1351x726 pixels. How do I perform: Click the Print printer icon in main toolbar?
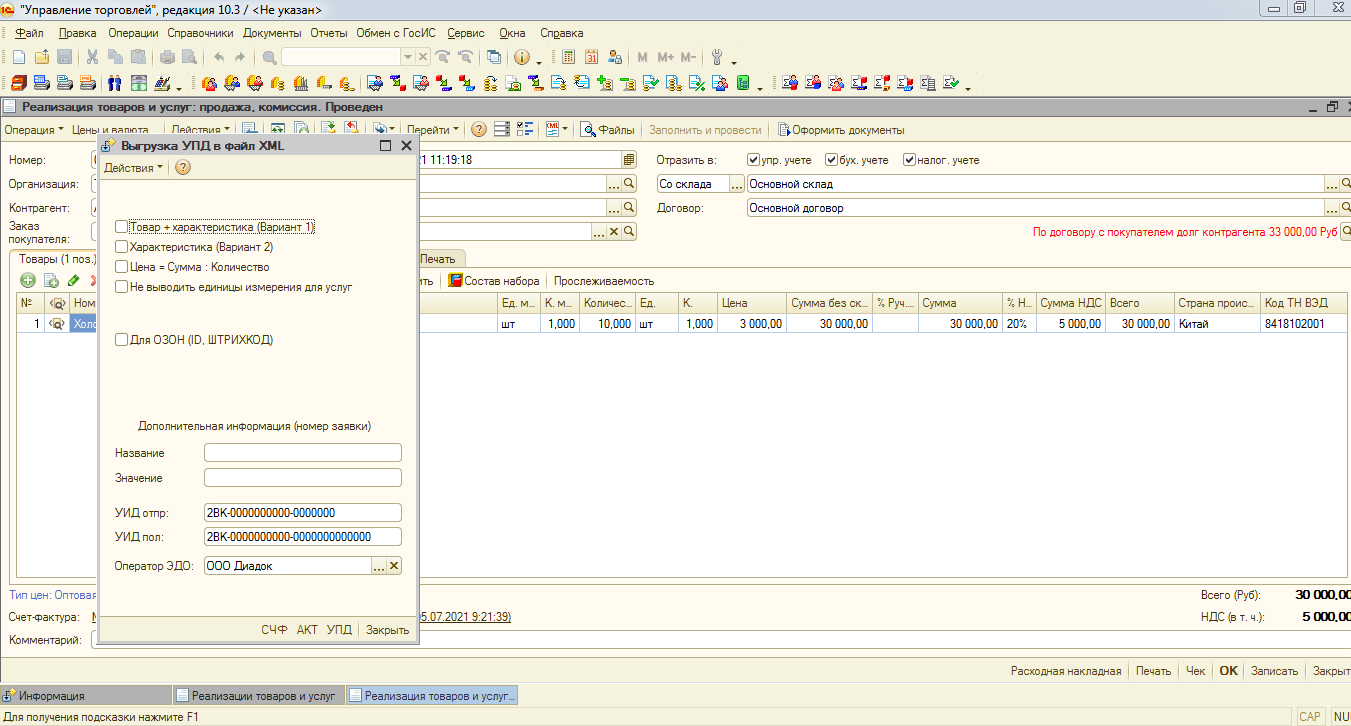click(168, 57)
